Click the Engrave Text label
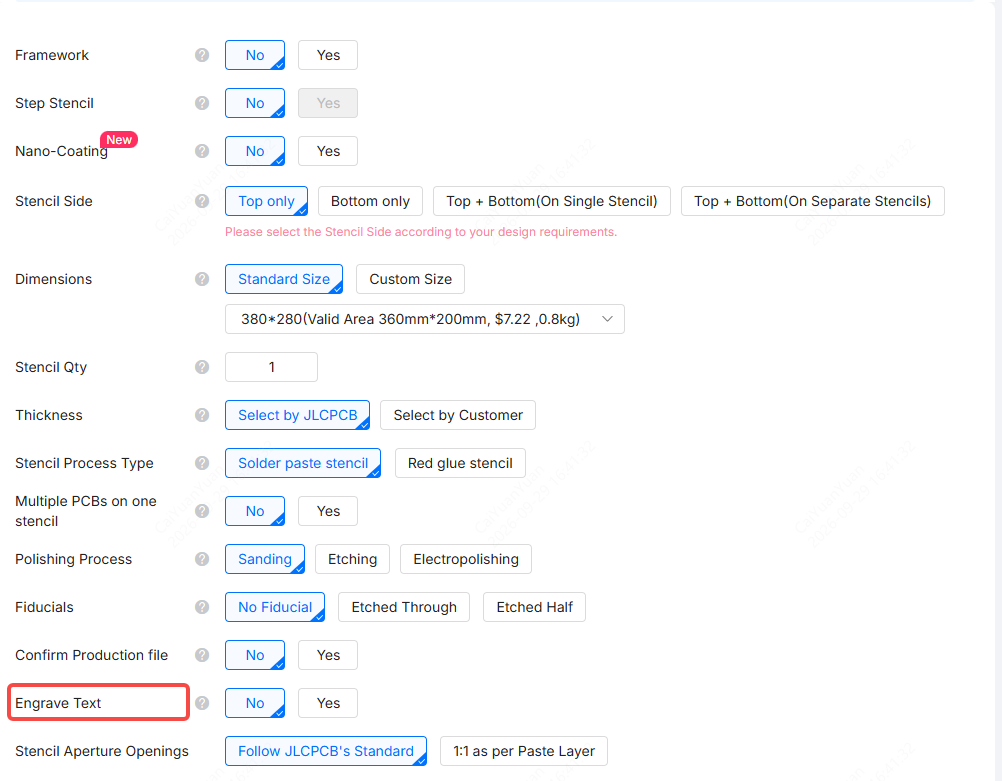The width and height of the screenshot is (1002, 781). click(58, 702)
